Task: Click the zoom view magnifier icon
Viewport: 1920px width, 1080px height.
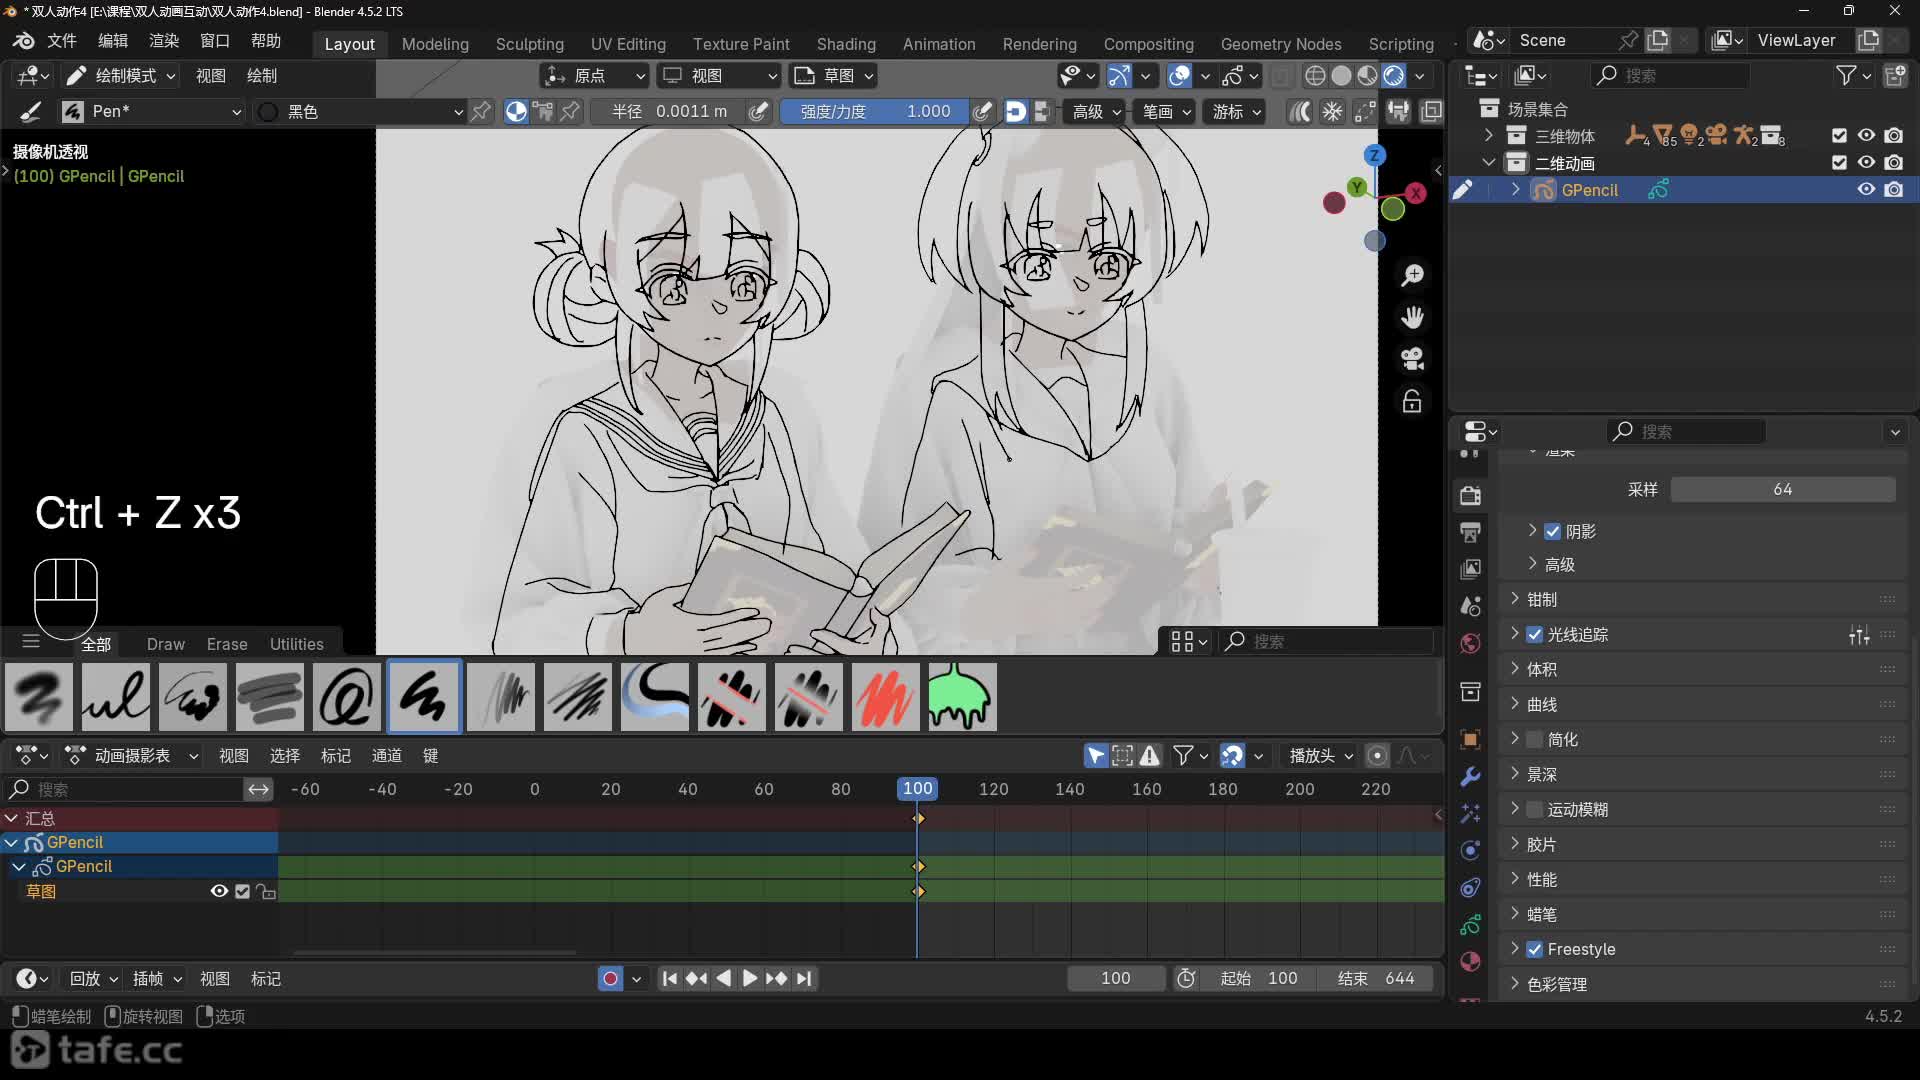Action: (1412, 275)
